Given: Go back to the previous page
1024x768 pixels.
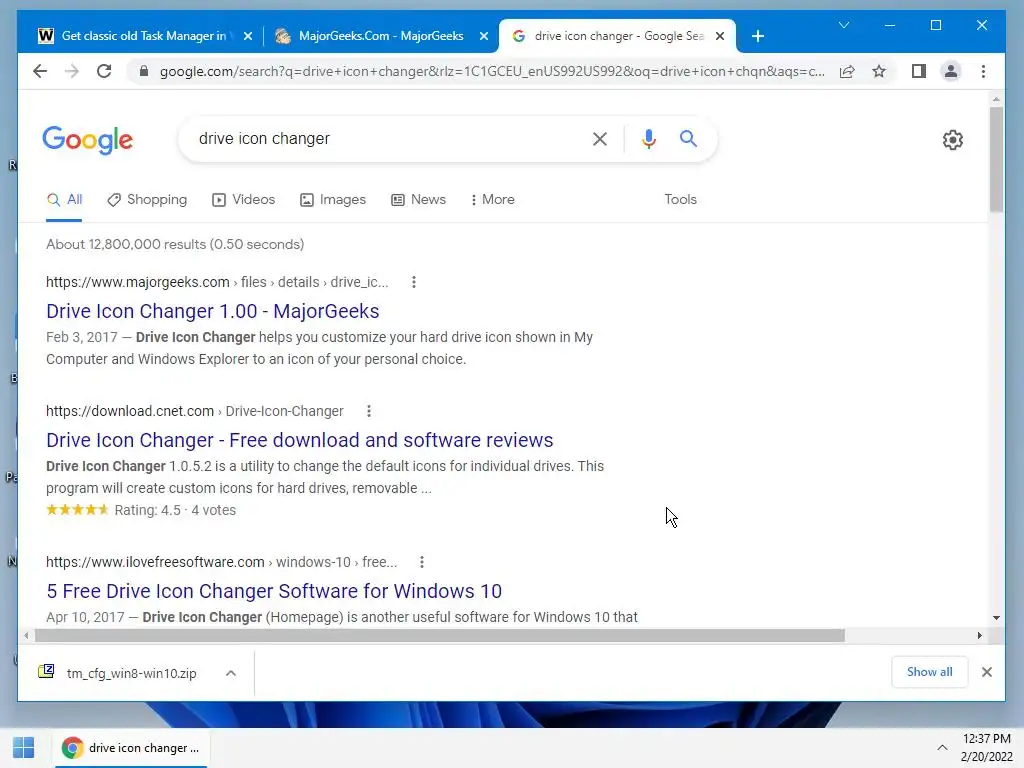Looking at the screenshot, I should pos(40,71).
